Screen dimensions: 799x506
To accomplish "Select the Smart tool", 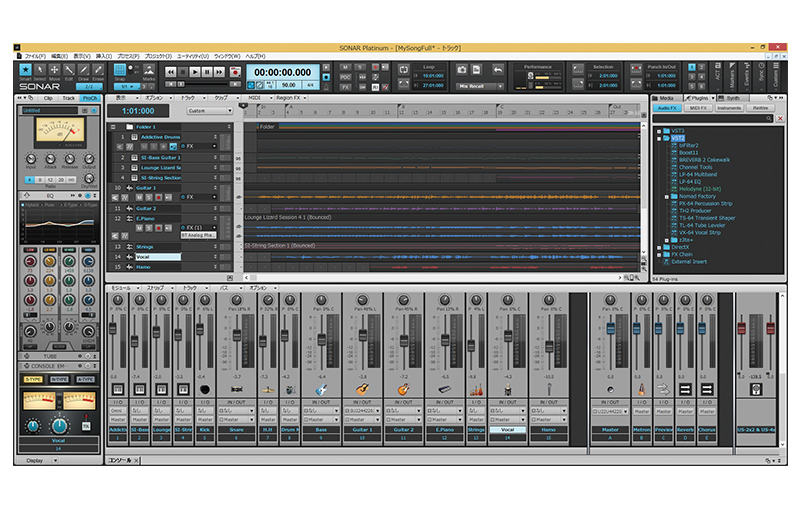I will [25, 70].
